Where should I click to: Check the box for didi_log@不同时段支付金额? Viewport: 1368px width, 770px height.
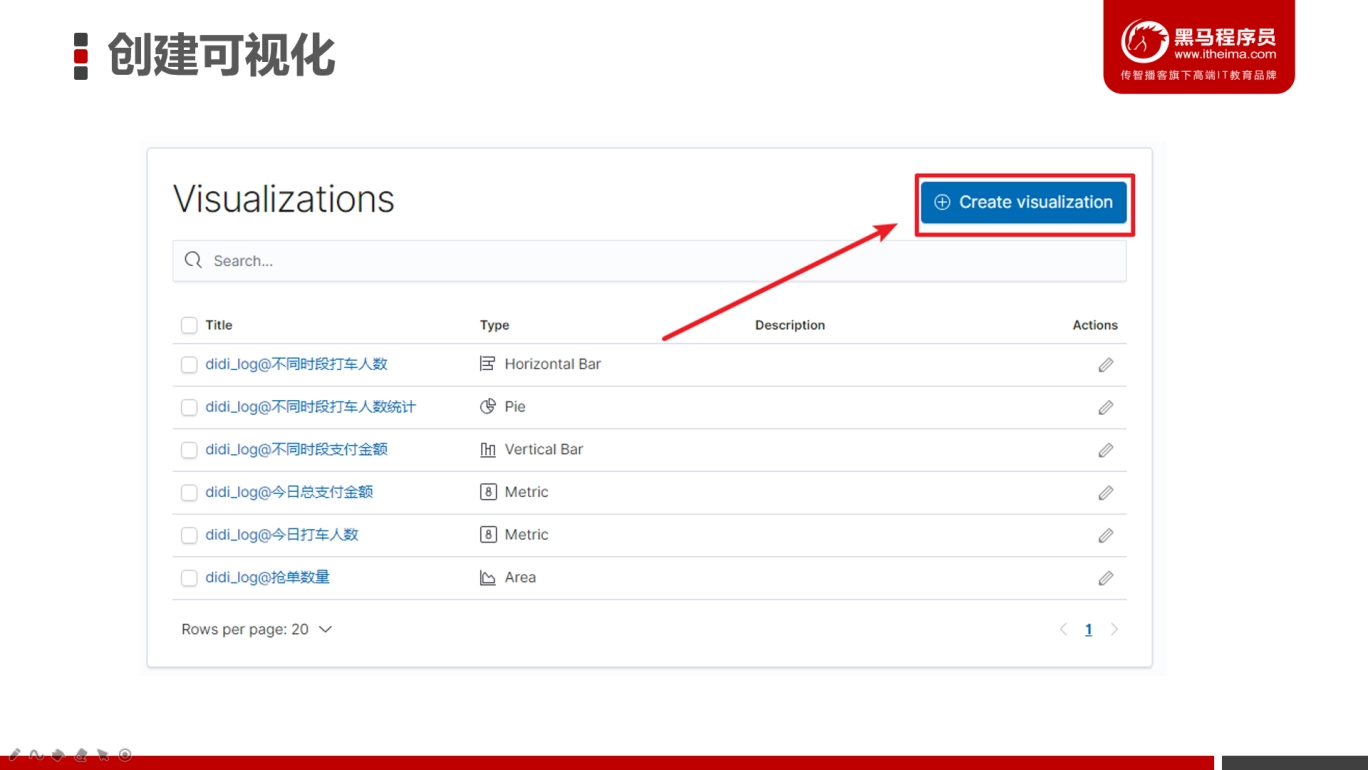(x=189, y=450)
